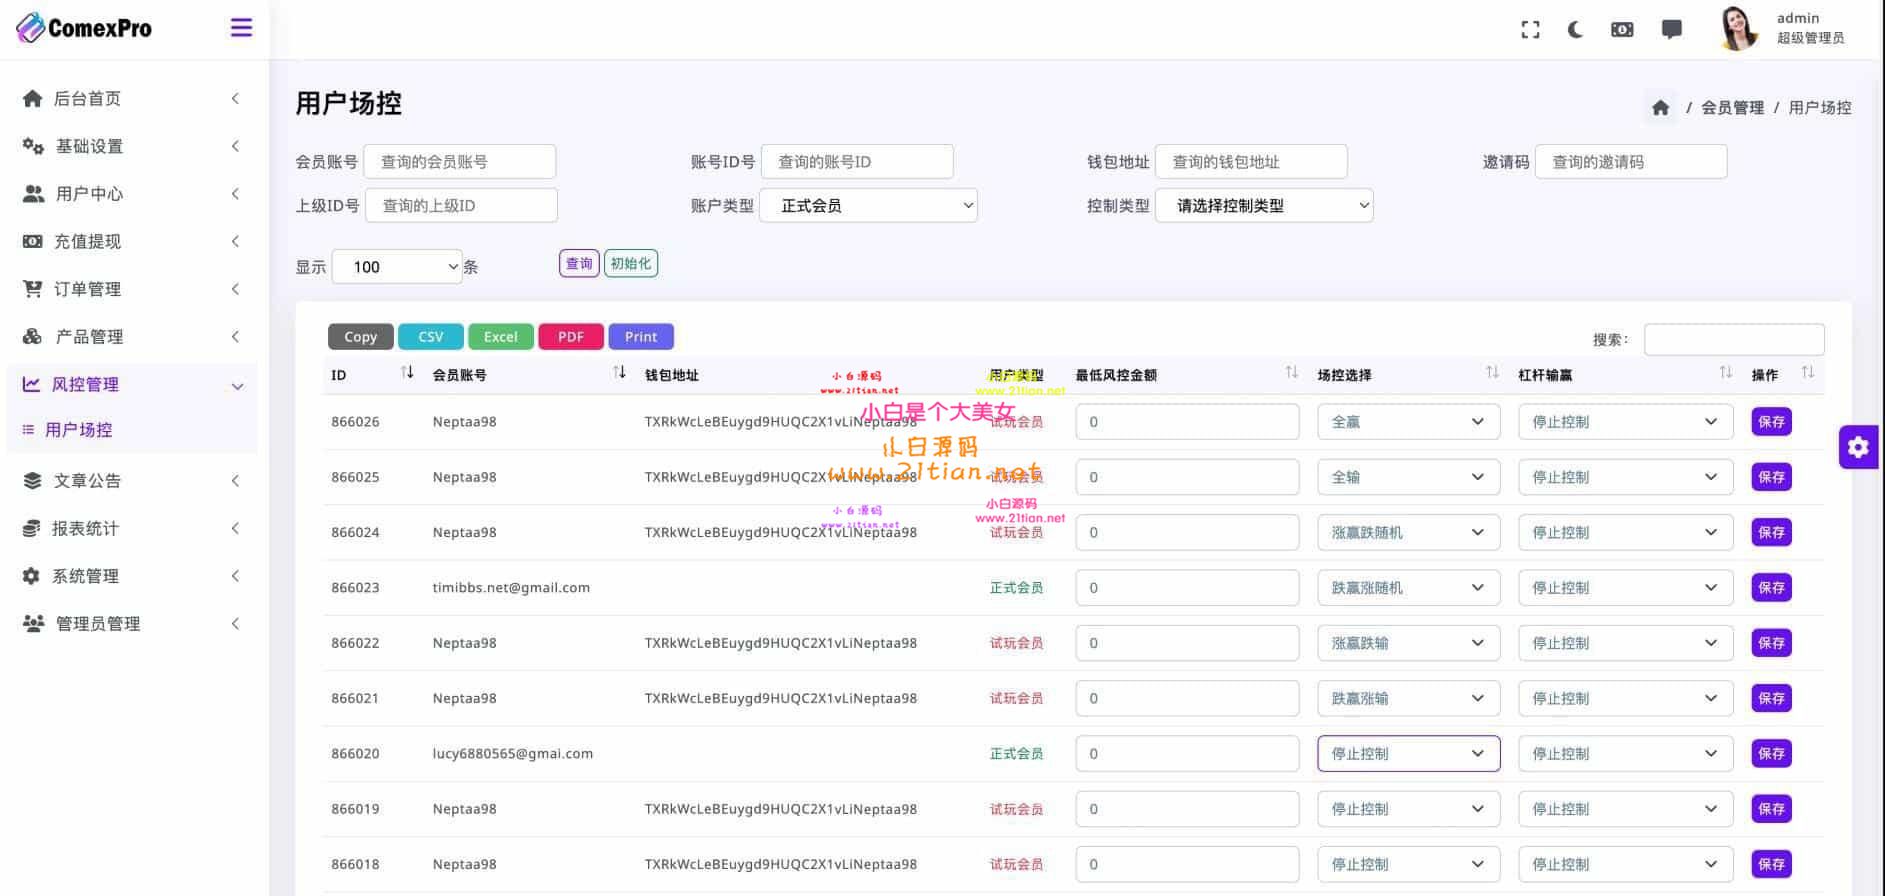
Task: Copy table data with the Copy button
Action: (361, 337)
